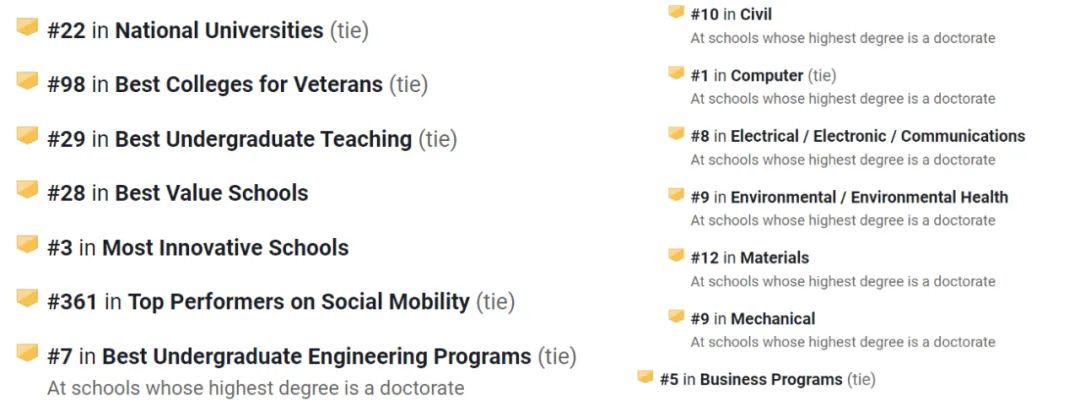Click the badge icon beside Best Undergraduate Teaching
The image size is (1080, 401).
[28, 135]
